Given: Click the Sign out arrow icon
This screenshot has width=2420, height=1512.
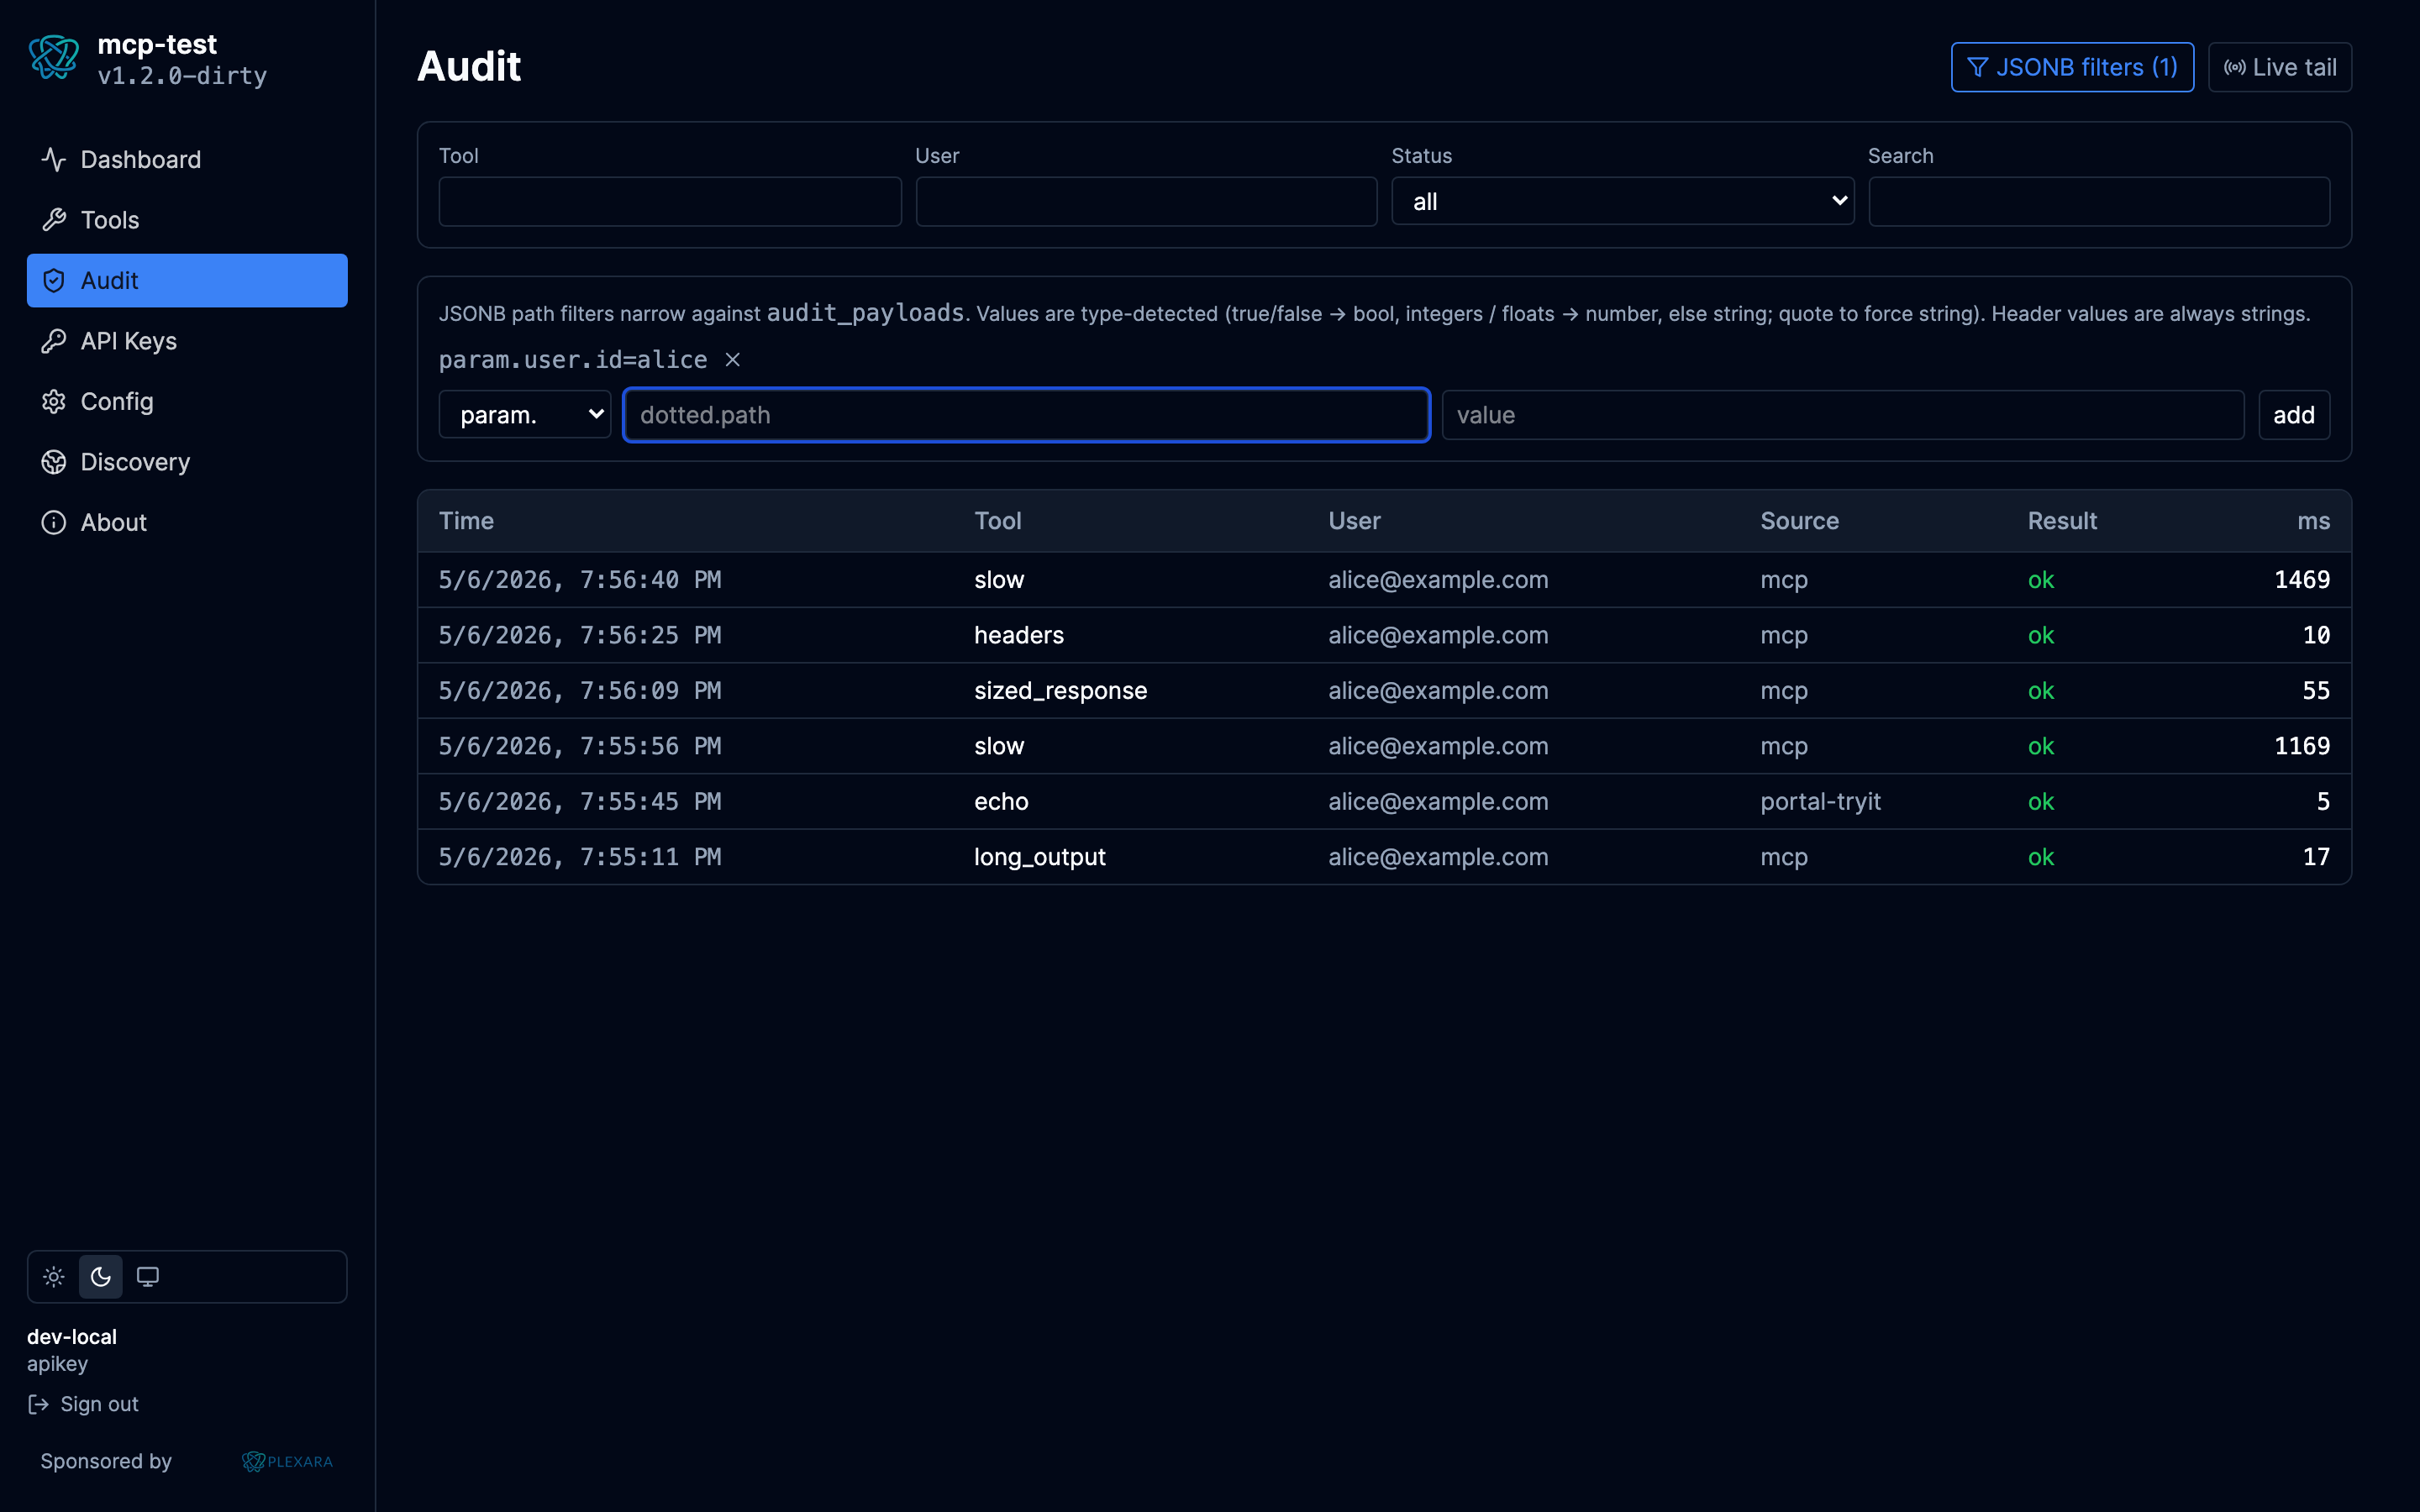Looking at the screenshot, I should pos(38,1405).
